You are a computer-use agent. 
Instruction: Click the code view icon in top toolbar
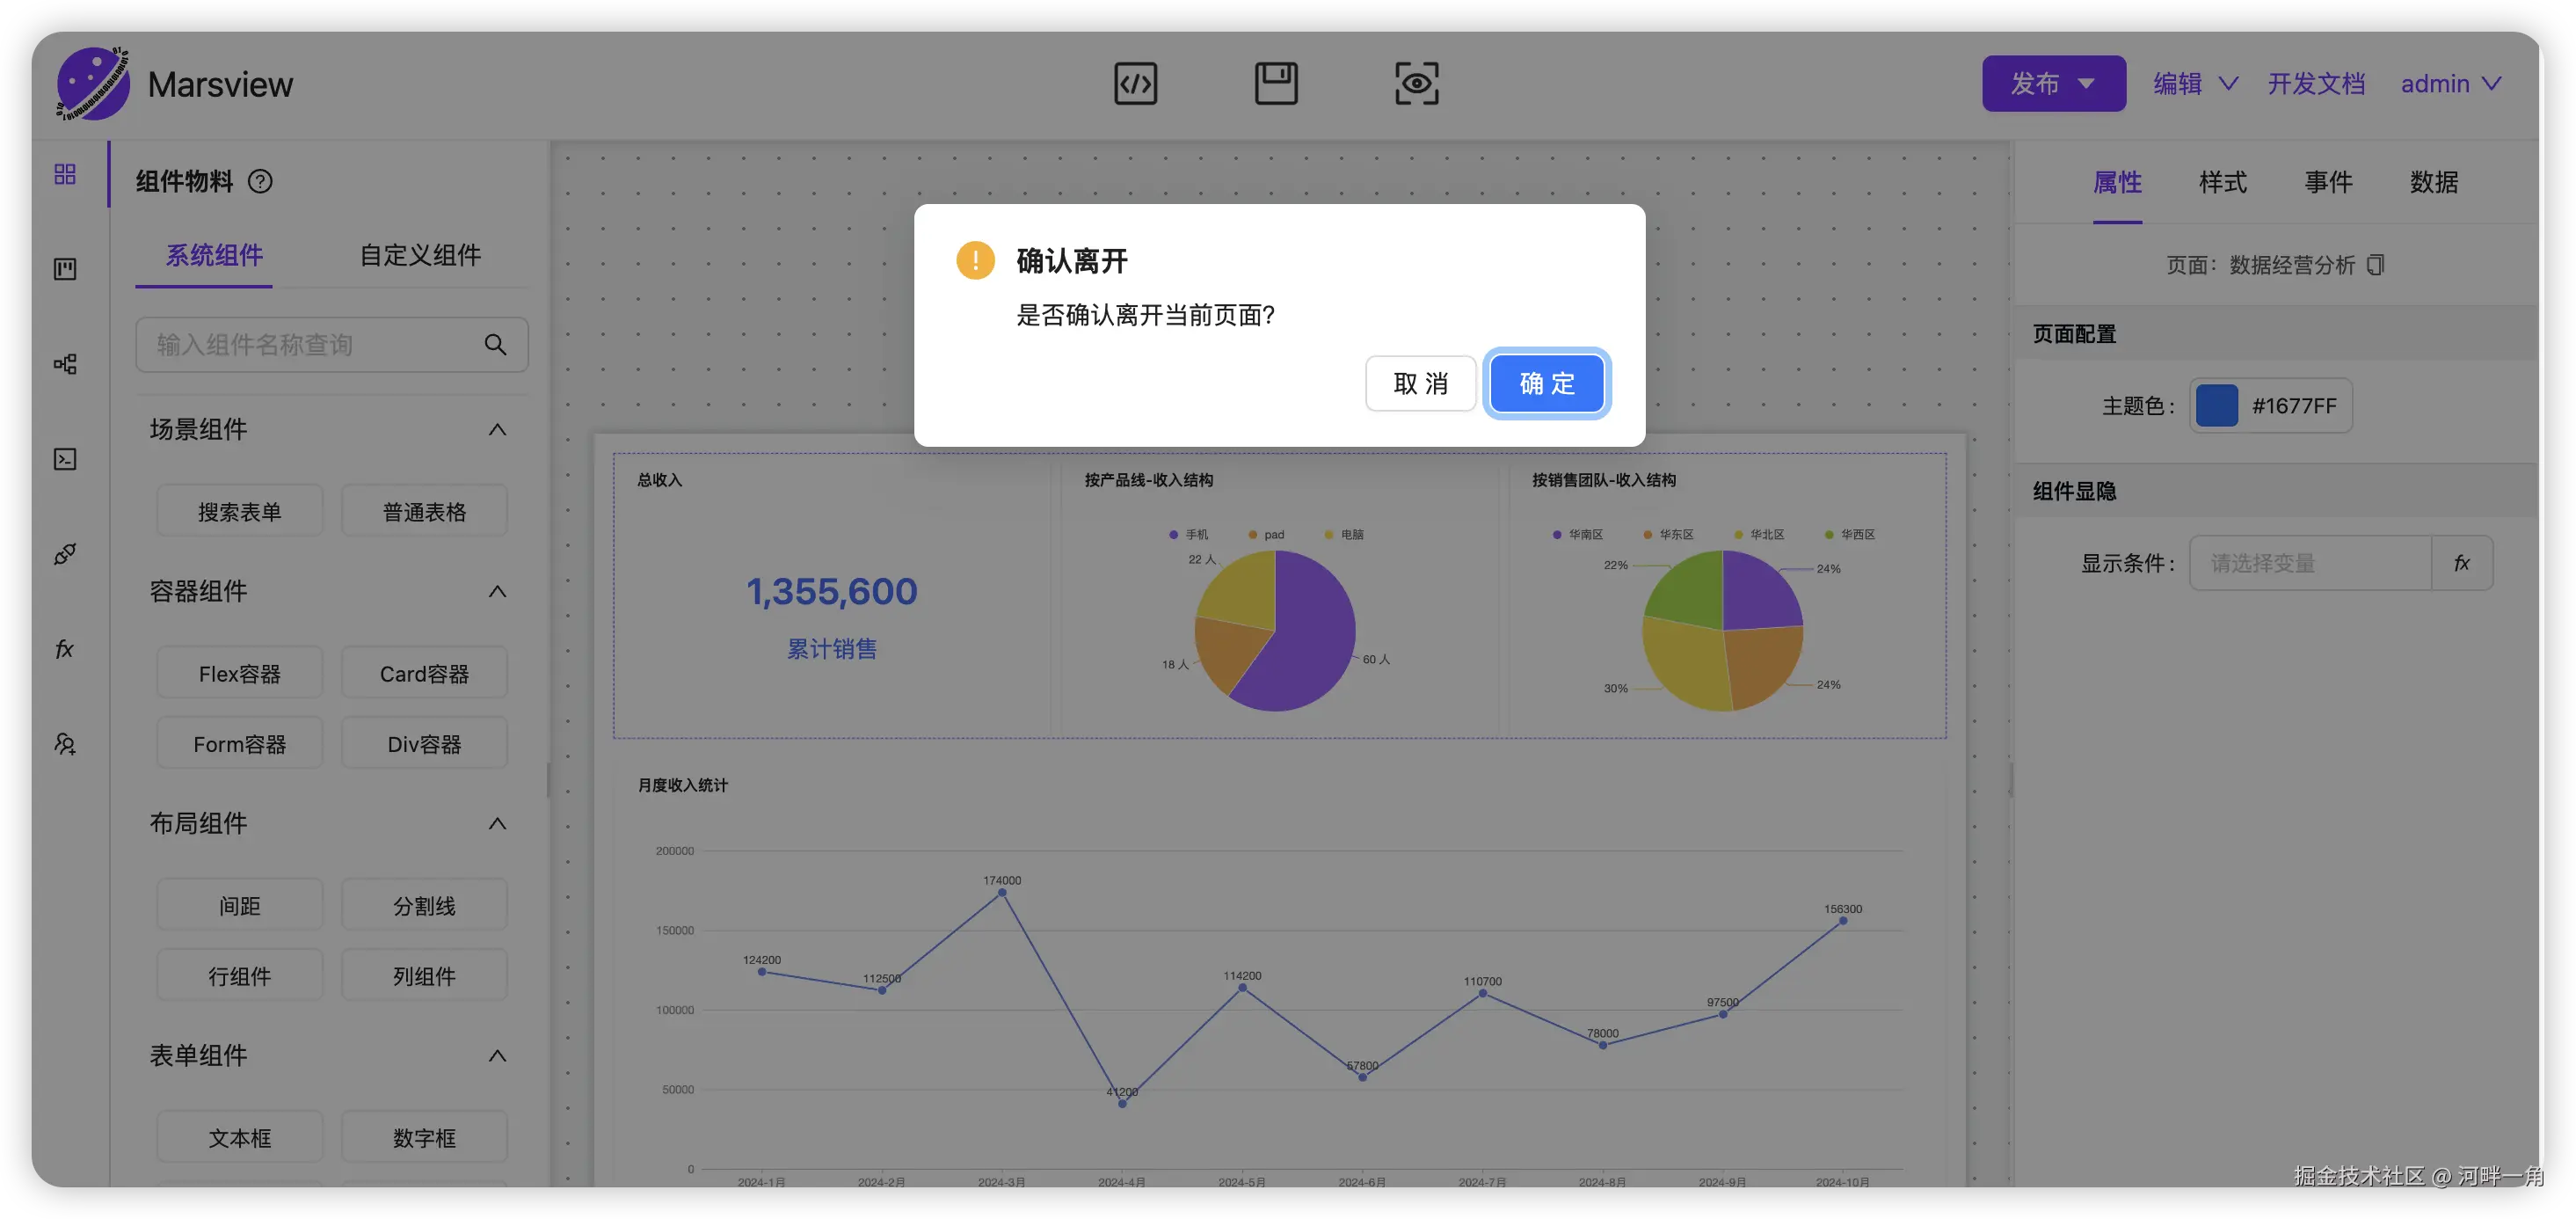(1135, 84)
